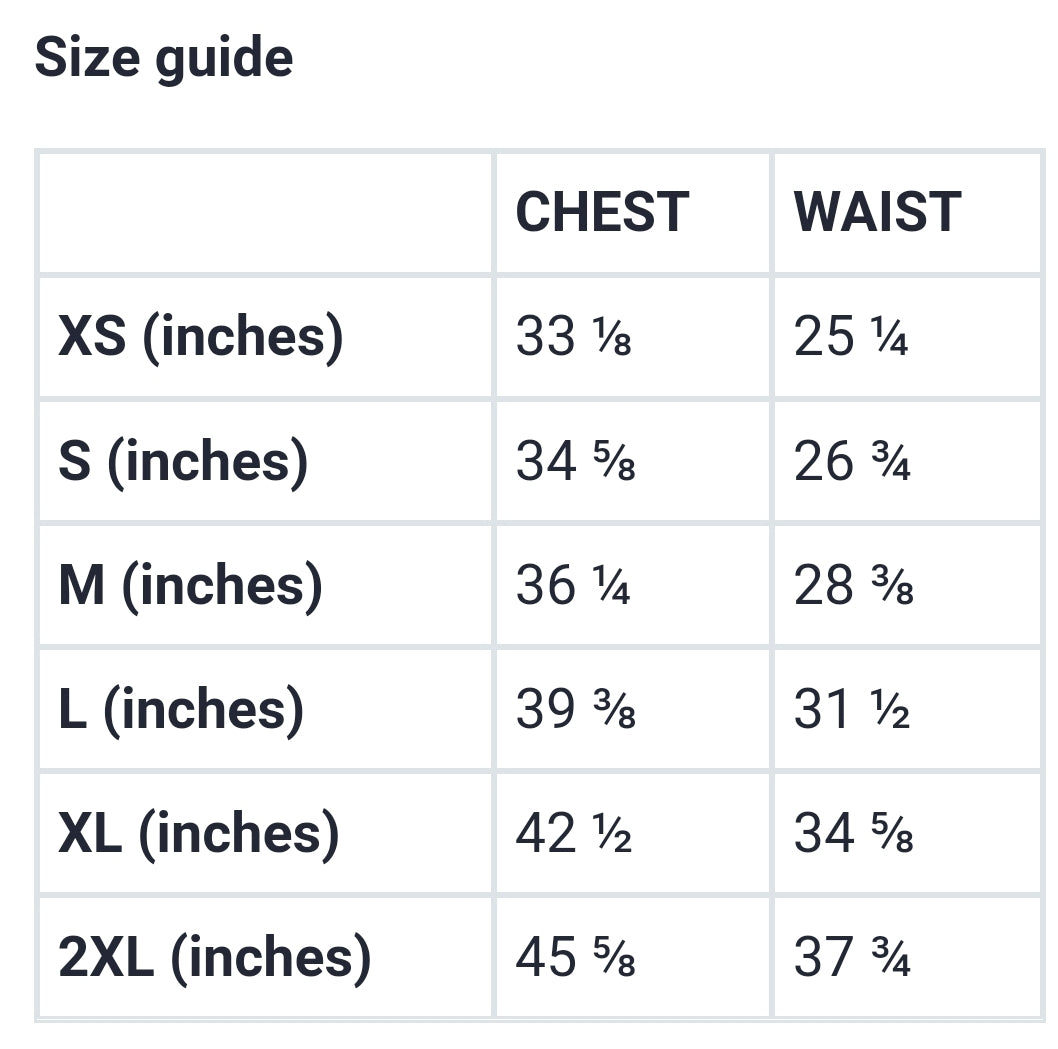Screen dimensions: 1058x1049
Task: Click the XL chest value 42 ½
Action: 574,833
